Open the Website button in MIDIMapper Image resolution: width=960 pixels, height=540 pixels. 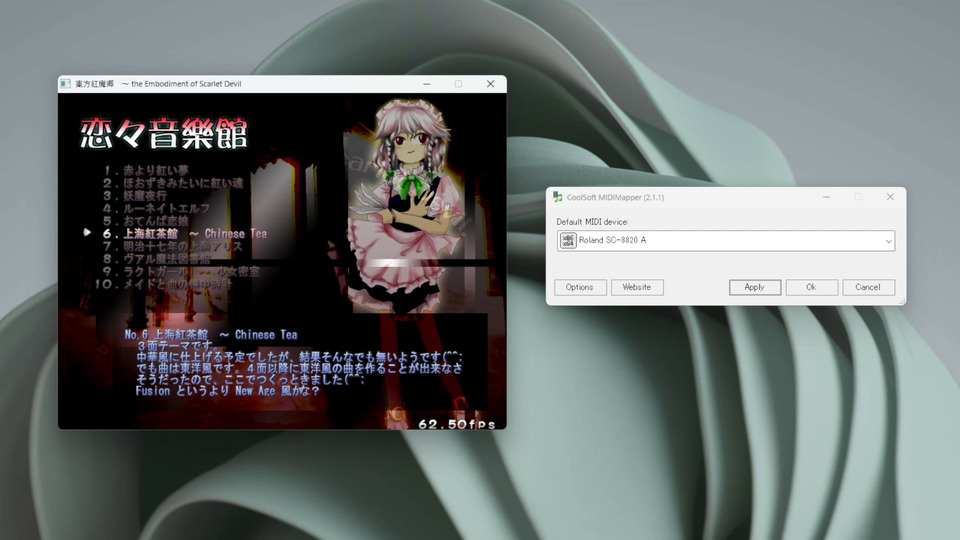pyautogui.click(x=637, y=287)
